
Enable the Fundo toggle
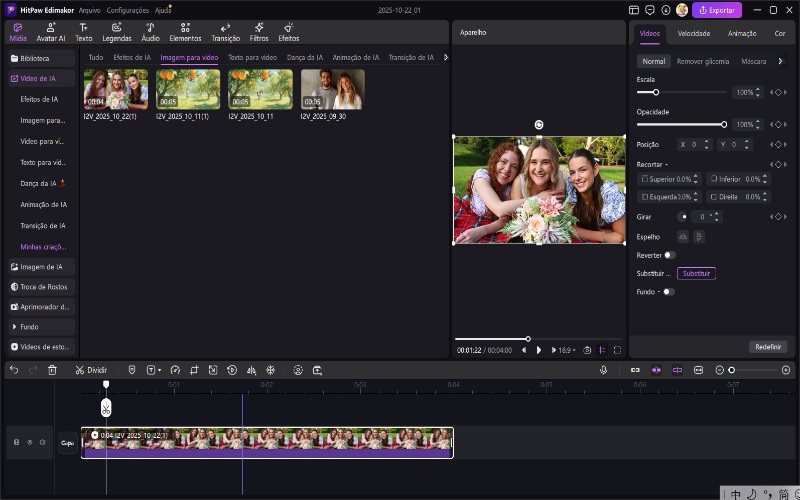[x=668, y=292]
